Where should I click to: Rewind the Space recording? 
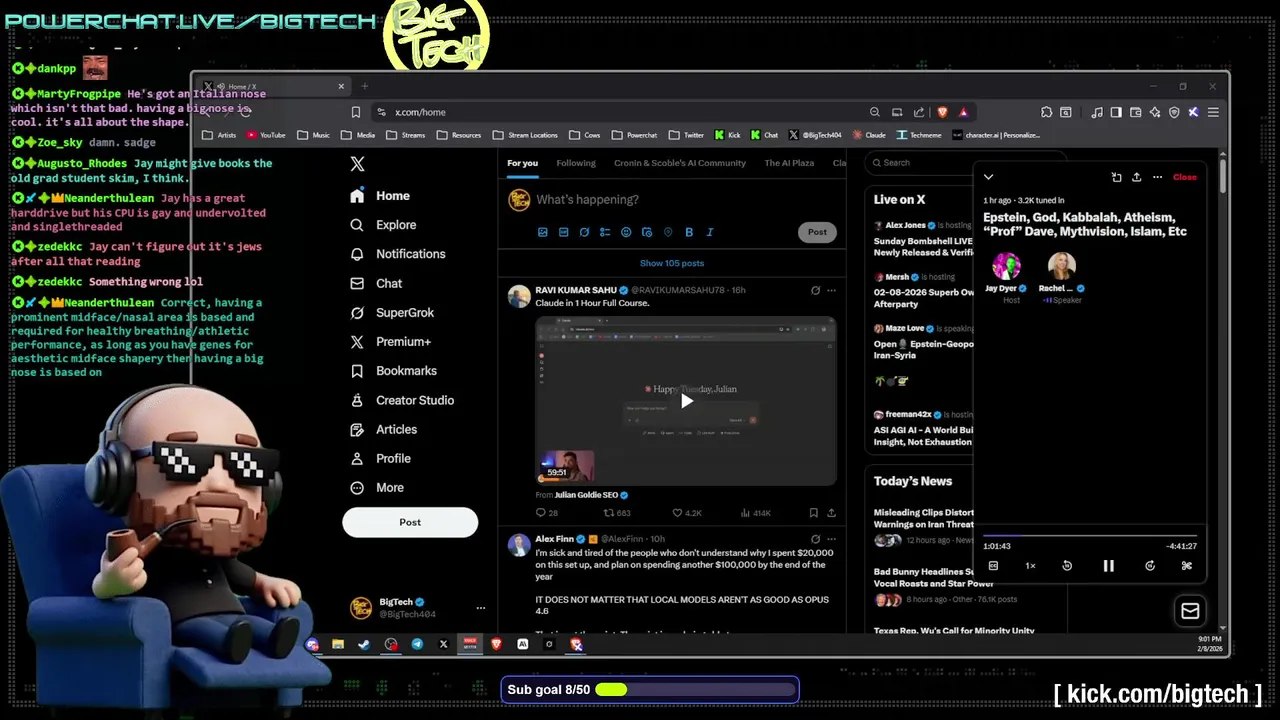click(1067, 566)
